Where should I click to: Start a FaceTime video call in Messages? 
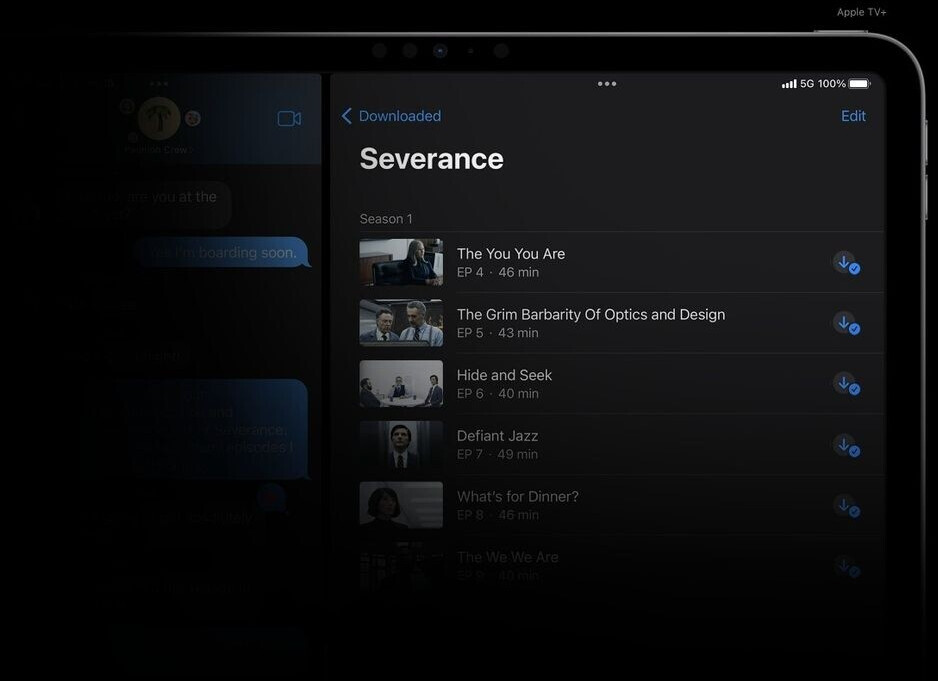pyautogui.click(x=289, y=118)
